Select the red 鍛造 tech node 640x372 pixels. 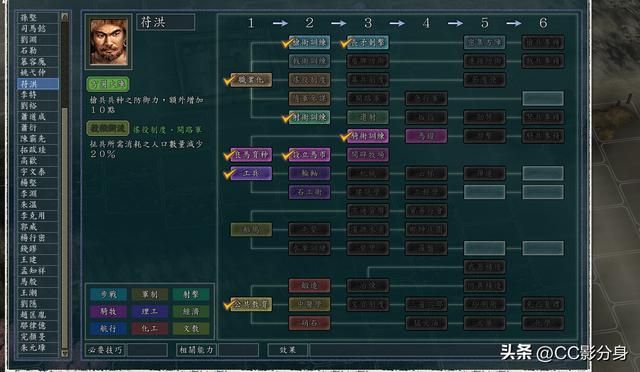[x=309, y=285]
